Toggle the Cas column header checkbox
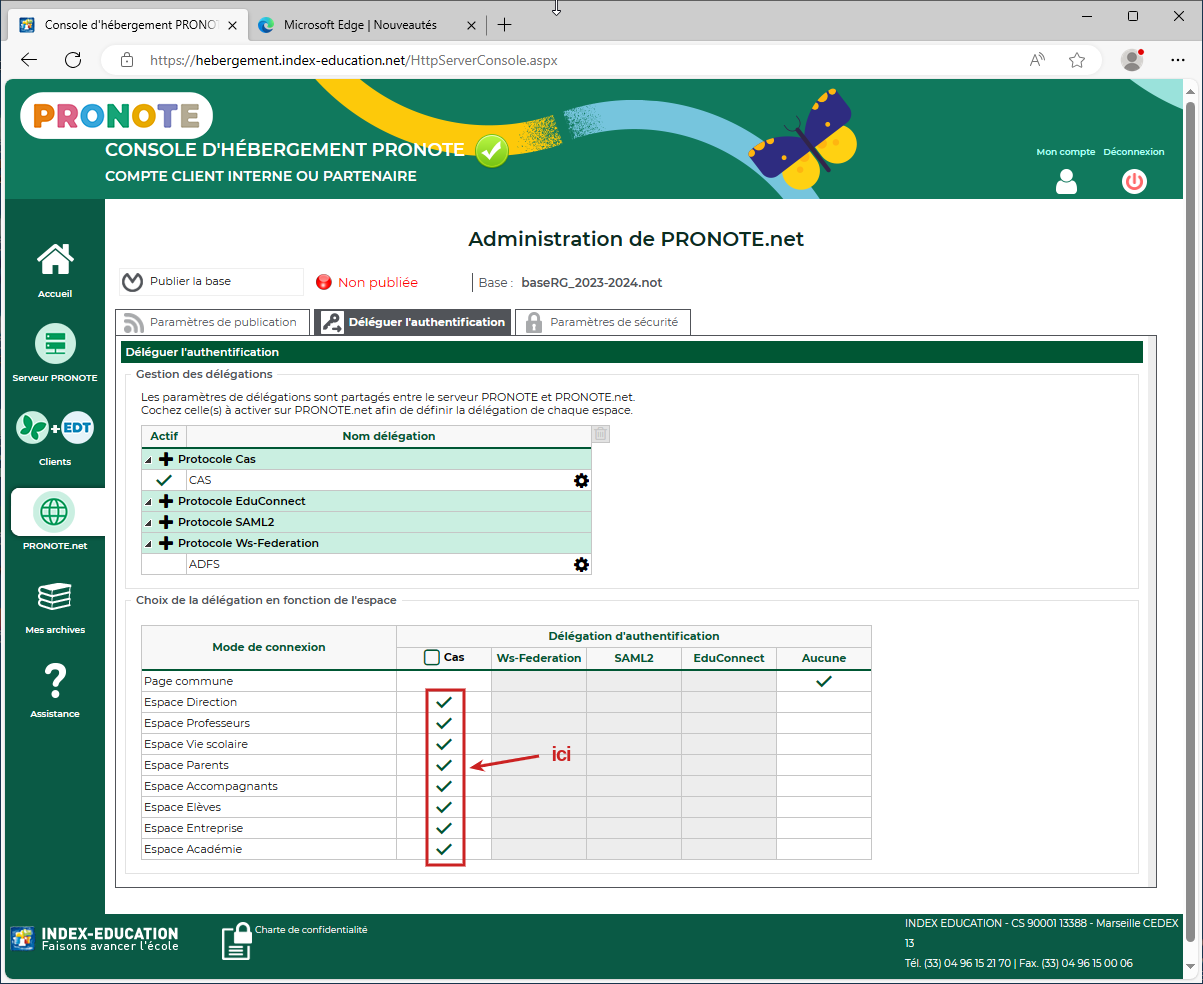Screen dimensions: 1203x984 coord(433,657)
